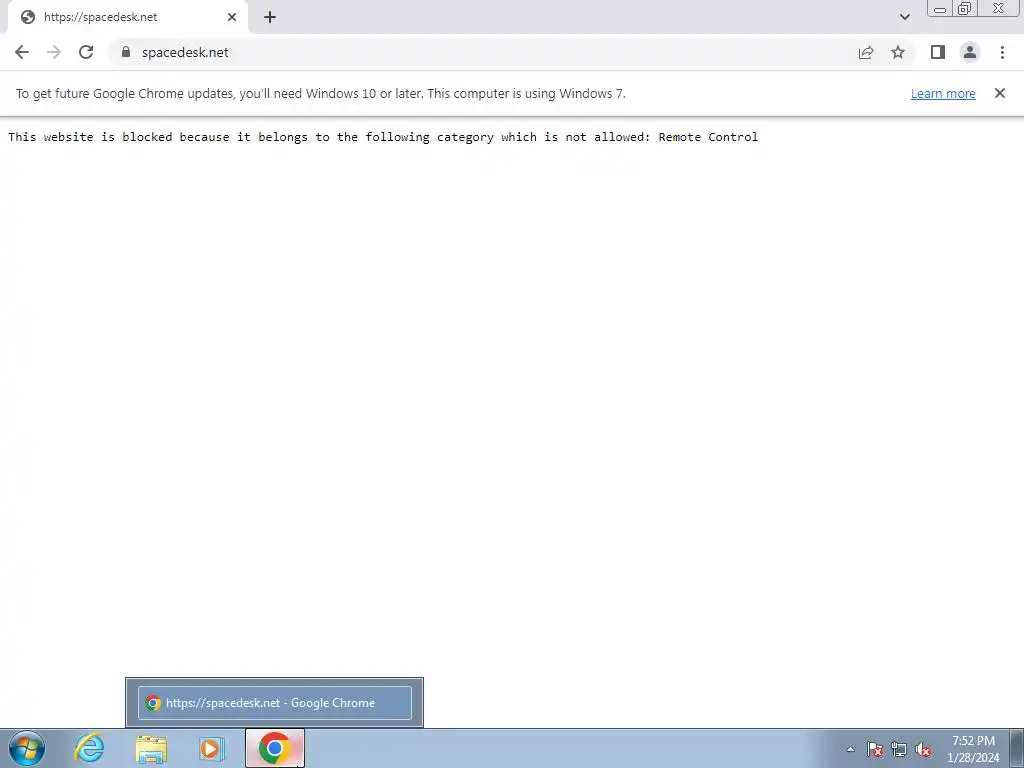Minimize the Chrome window
Viewport: 1024px width, 768px height.
tap(940, 8)
